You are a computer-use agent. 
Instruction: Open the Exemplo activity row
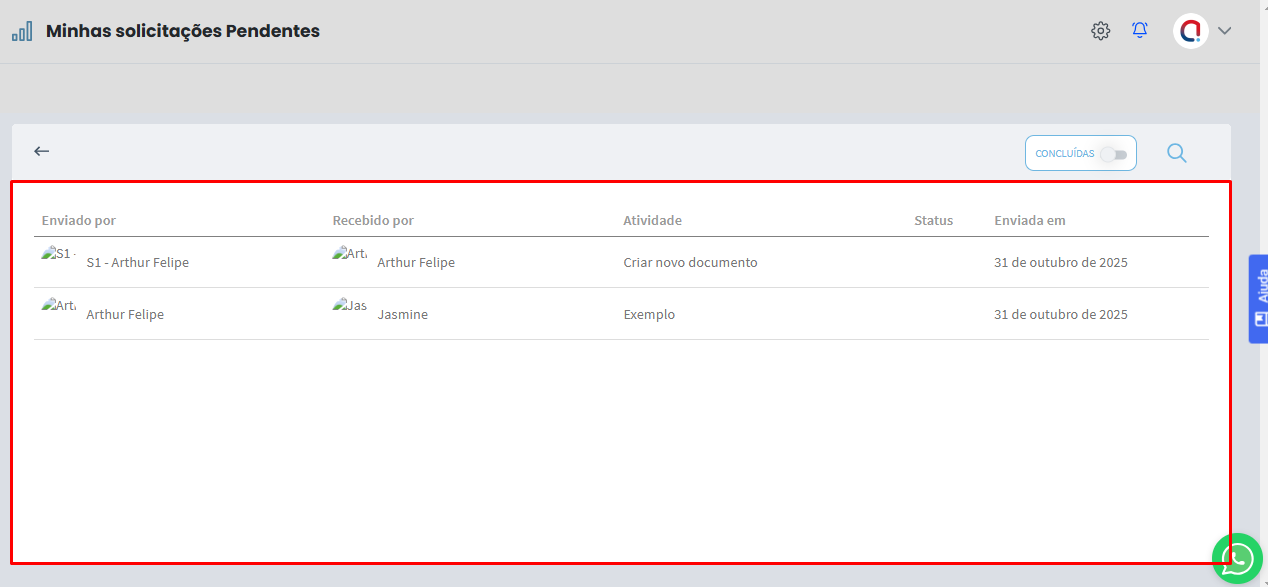tap(649, 315)
